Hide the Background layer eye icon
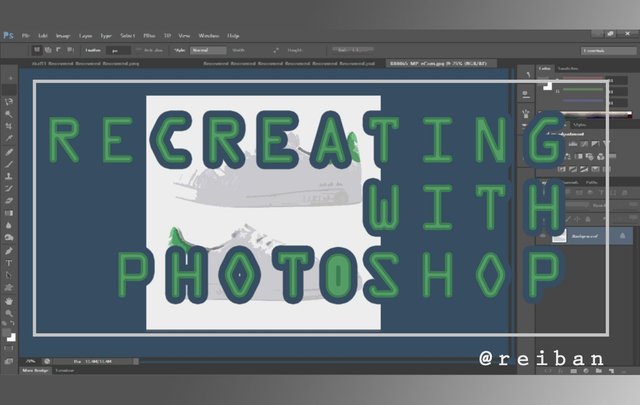Image resolution: width=640 pixels, height=405 pixels. tap(543, 236)
